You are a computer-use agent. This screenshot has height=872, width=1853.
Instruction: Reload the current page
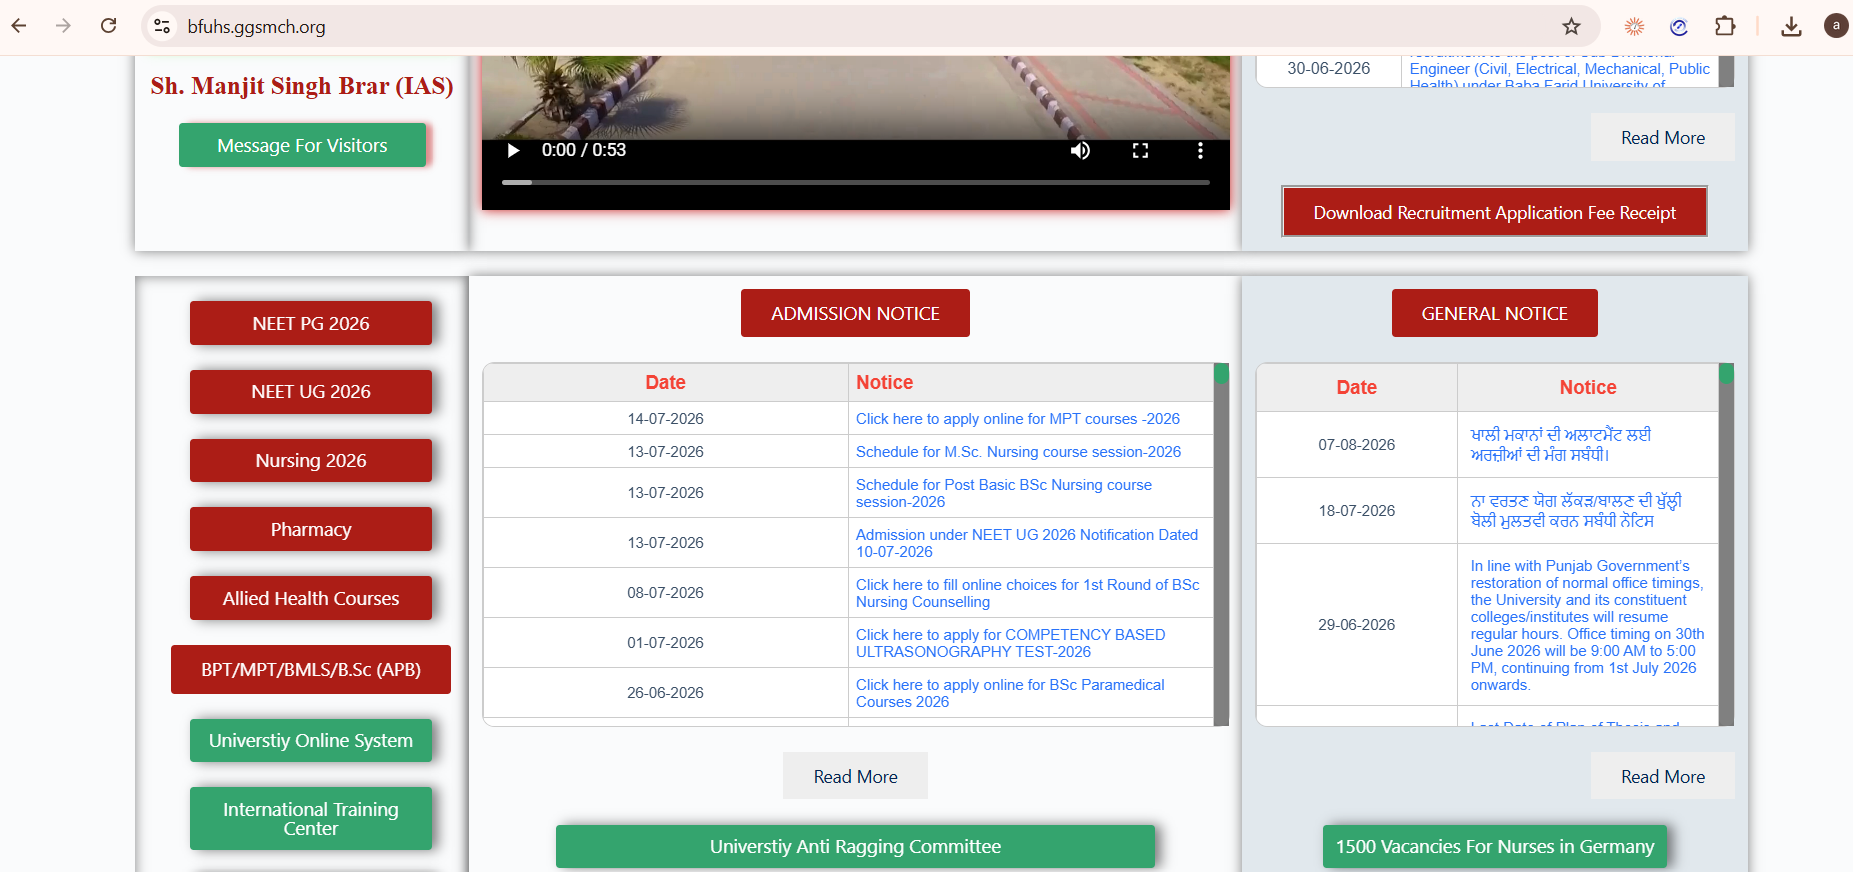[x=109, y=26]
